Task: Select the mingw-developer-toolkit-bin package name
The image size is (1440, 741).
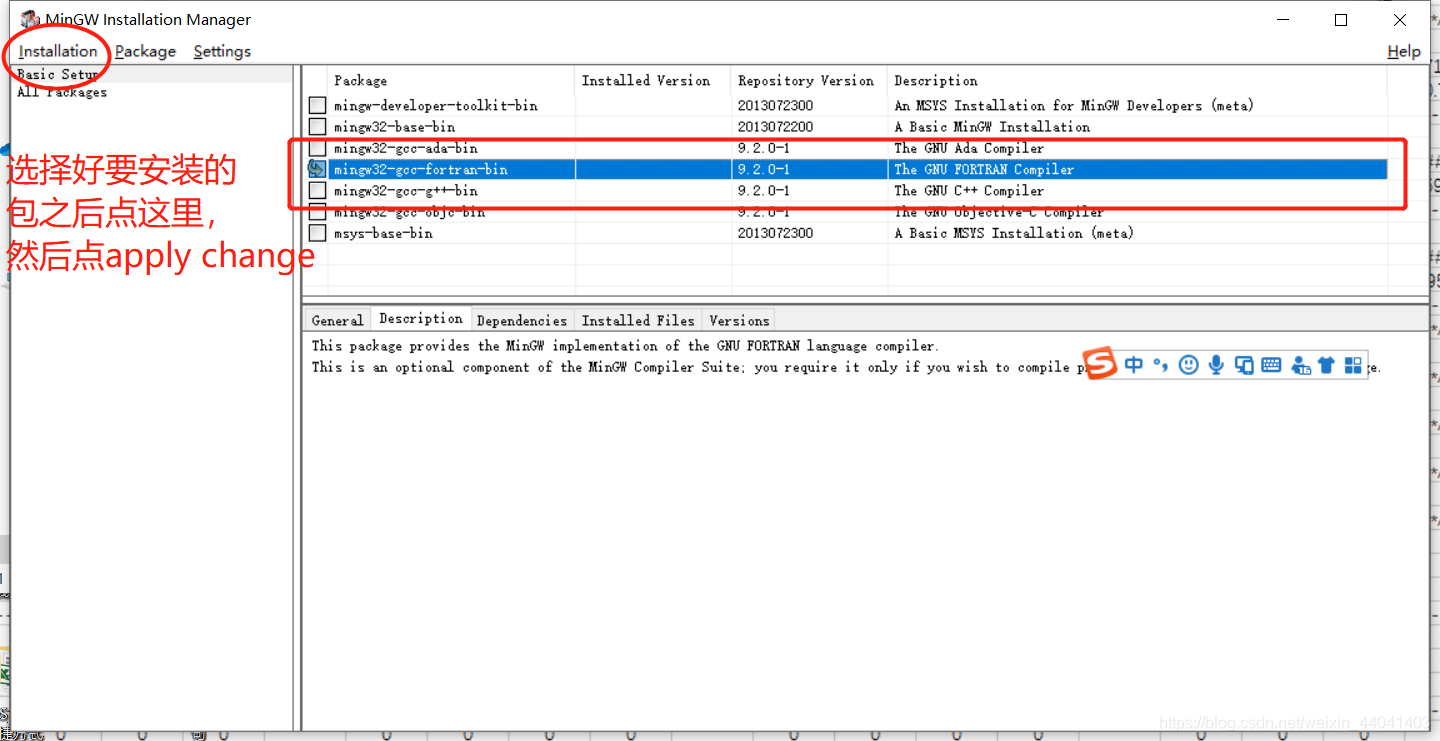Action: click(x=436, y=105)
